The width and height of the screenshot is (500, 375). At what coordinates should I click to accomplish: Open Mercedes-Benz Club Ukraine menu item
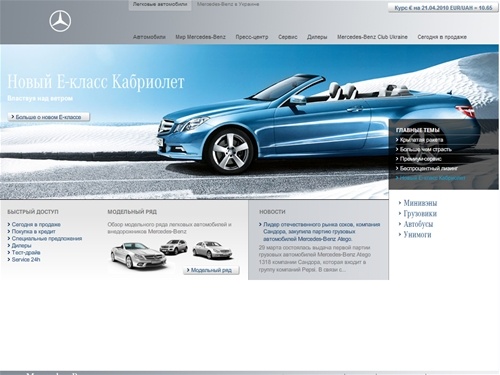tap(372, 37)
